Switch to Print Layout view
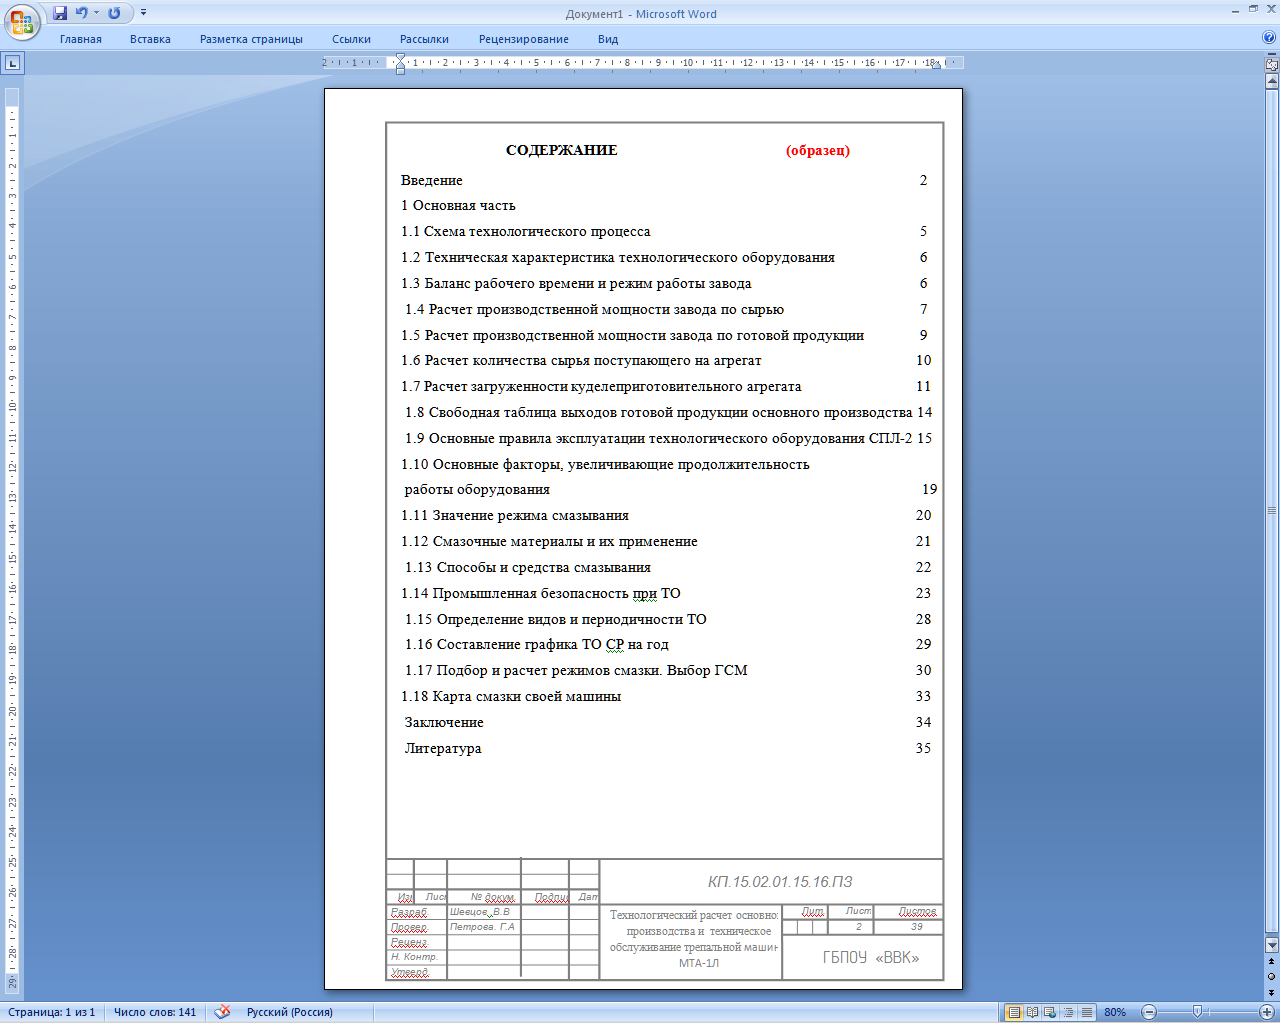This screenshot has height=1024, width=1280. tap(1014, 1012)
